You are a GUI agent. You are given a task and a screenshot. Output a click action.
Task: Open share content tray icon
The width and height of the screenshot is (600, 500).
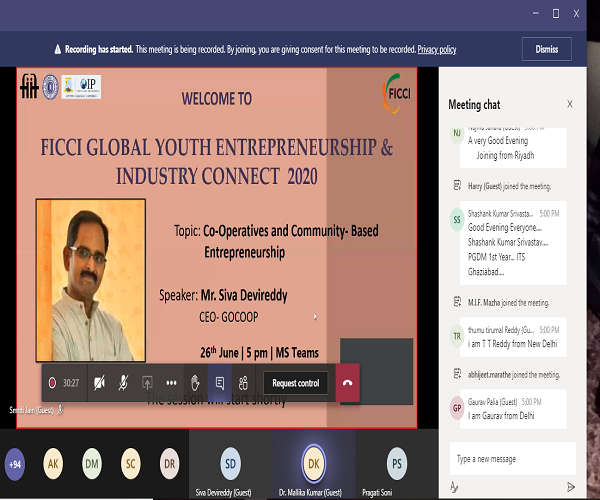point(147,383)
